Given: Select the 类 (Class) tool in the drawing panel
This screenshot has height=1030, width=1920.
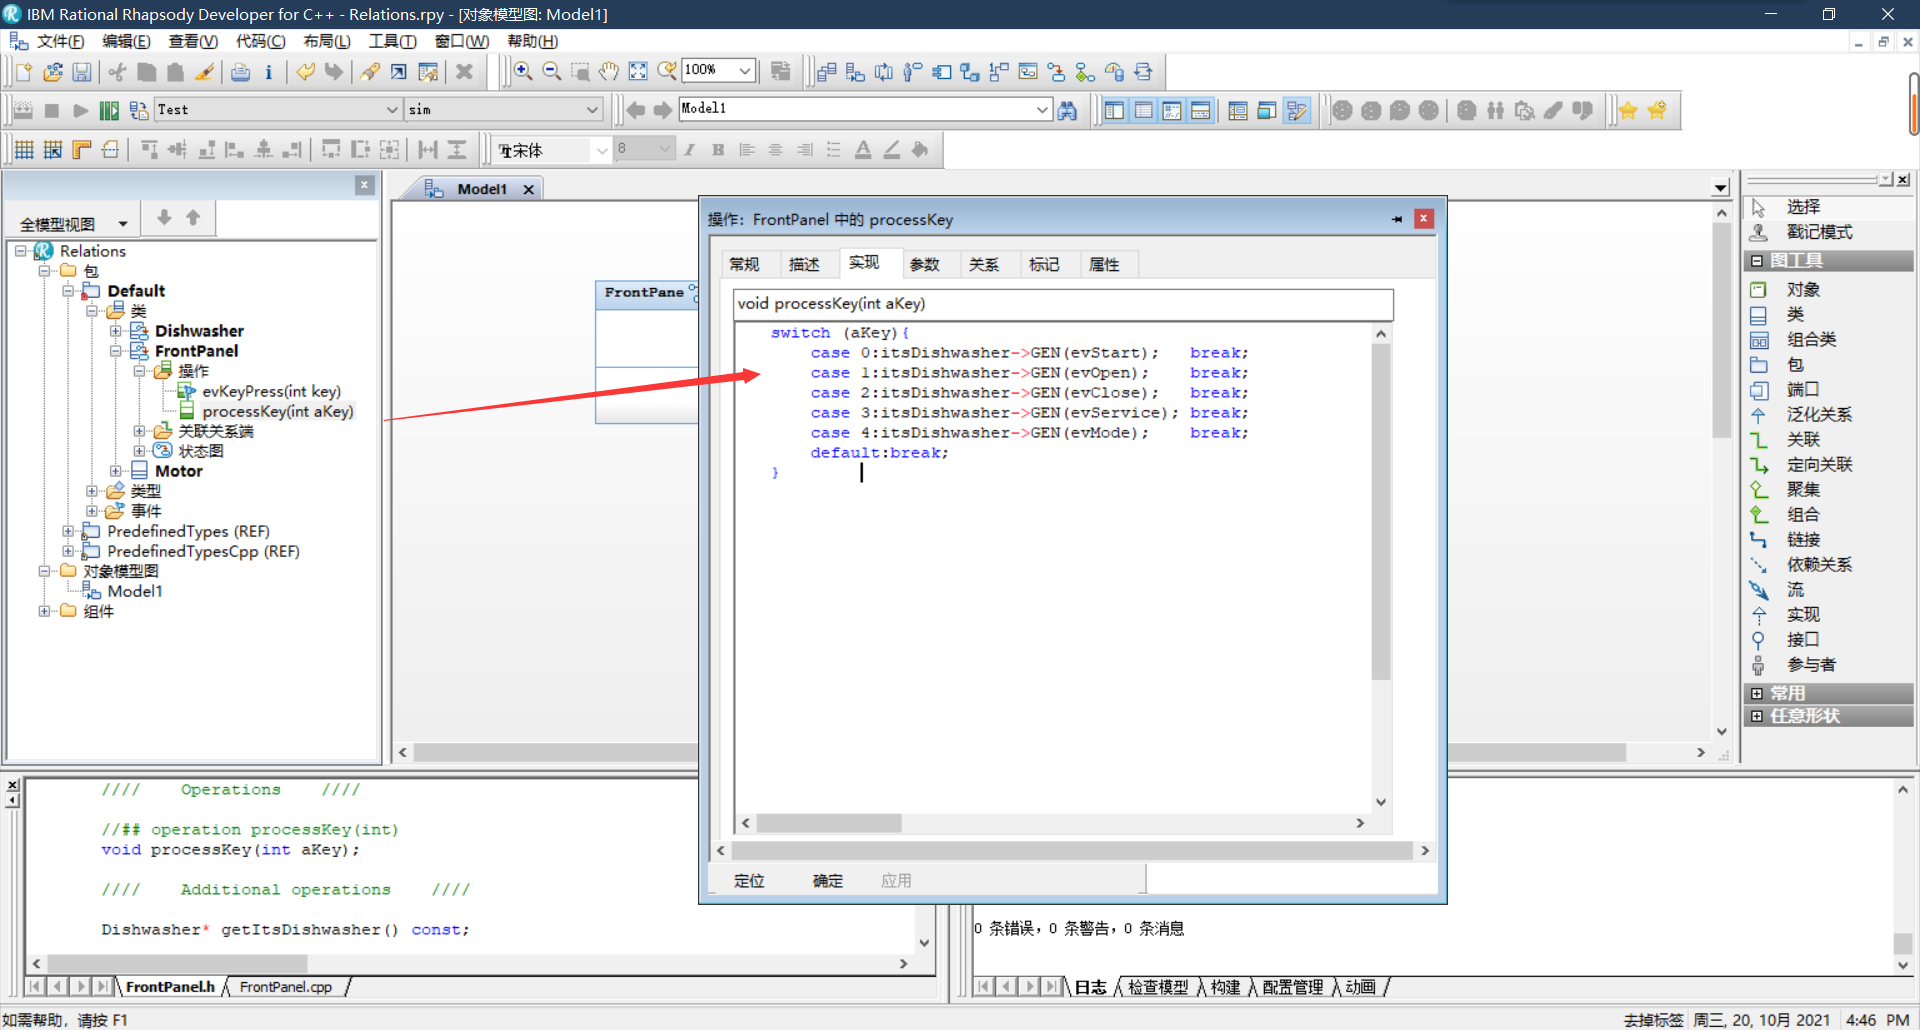Looking at the screenshot, I should (x=1795, y=314).
